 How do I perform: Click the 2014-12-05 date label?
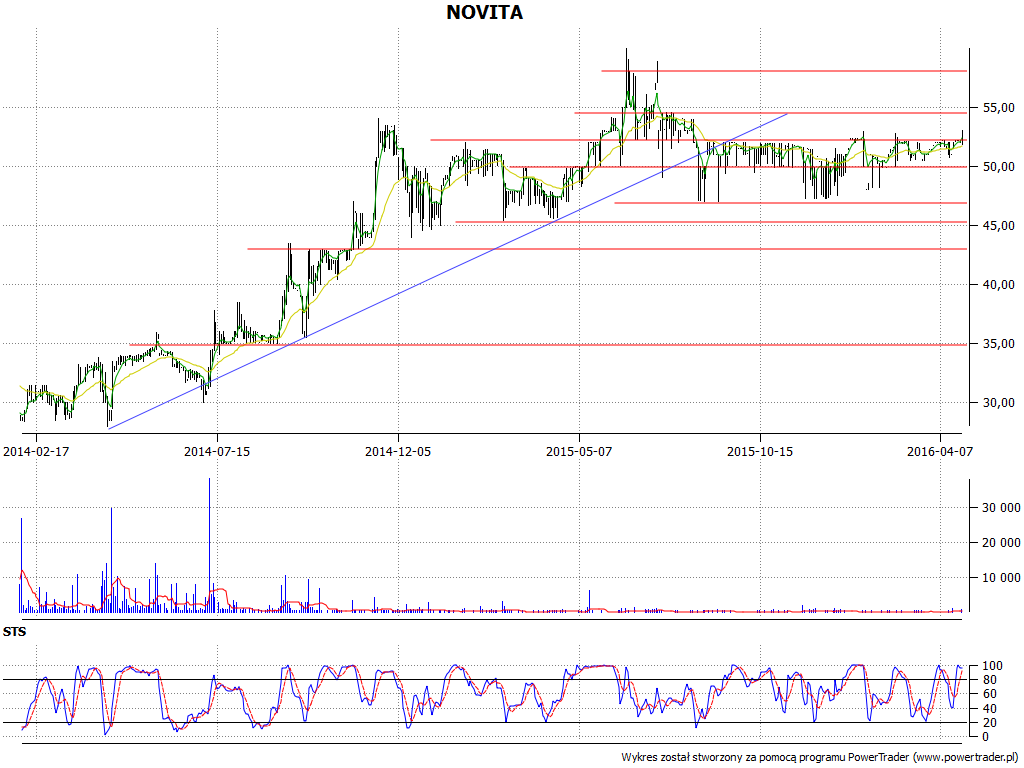398,451
